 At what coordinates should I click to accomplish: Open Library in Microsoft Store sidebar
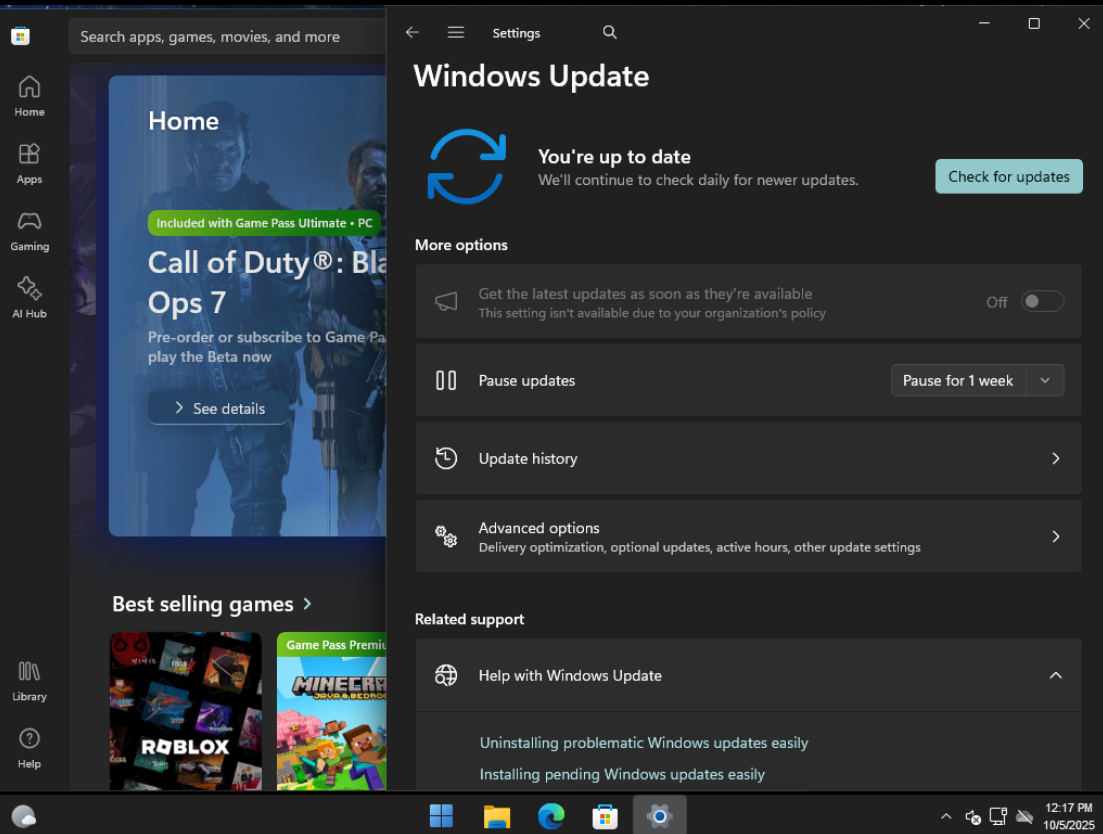tap(30, 681)
